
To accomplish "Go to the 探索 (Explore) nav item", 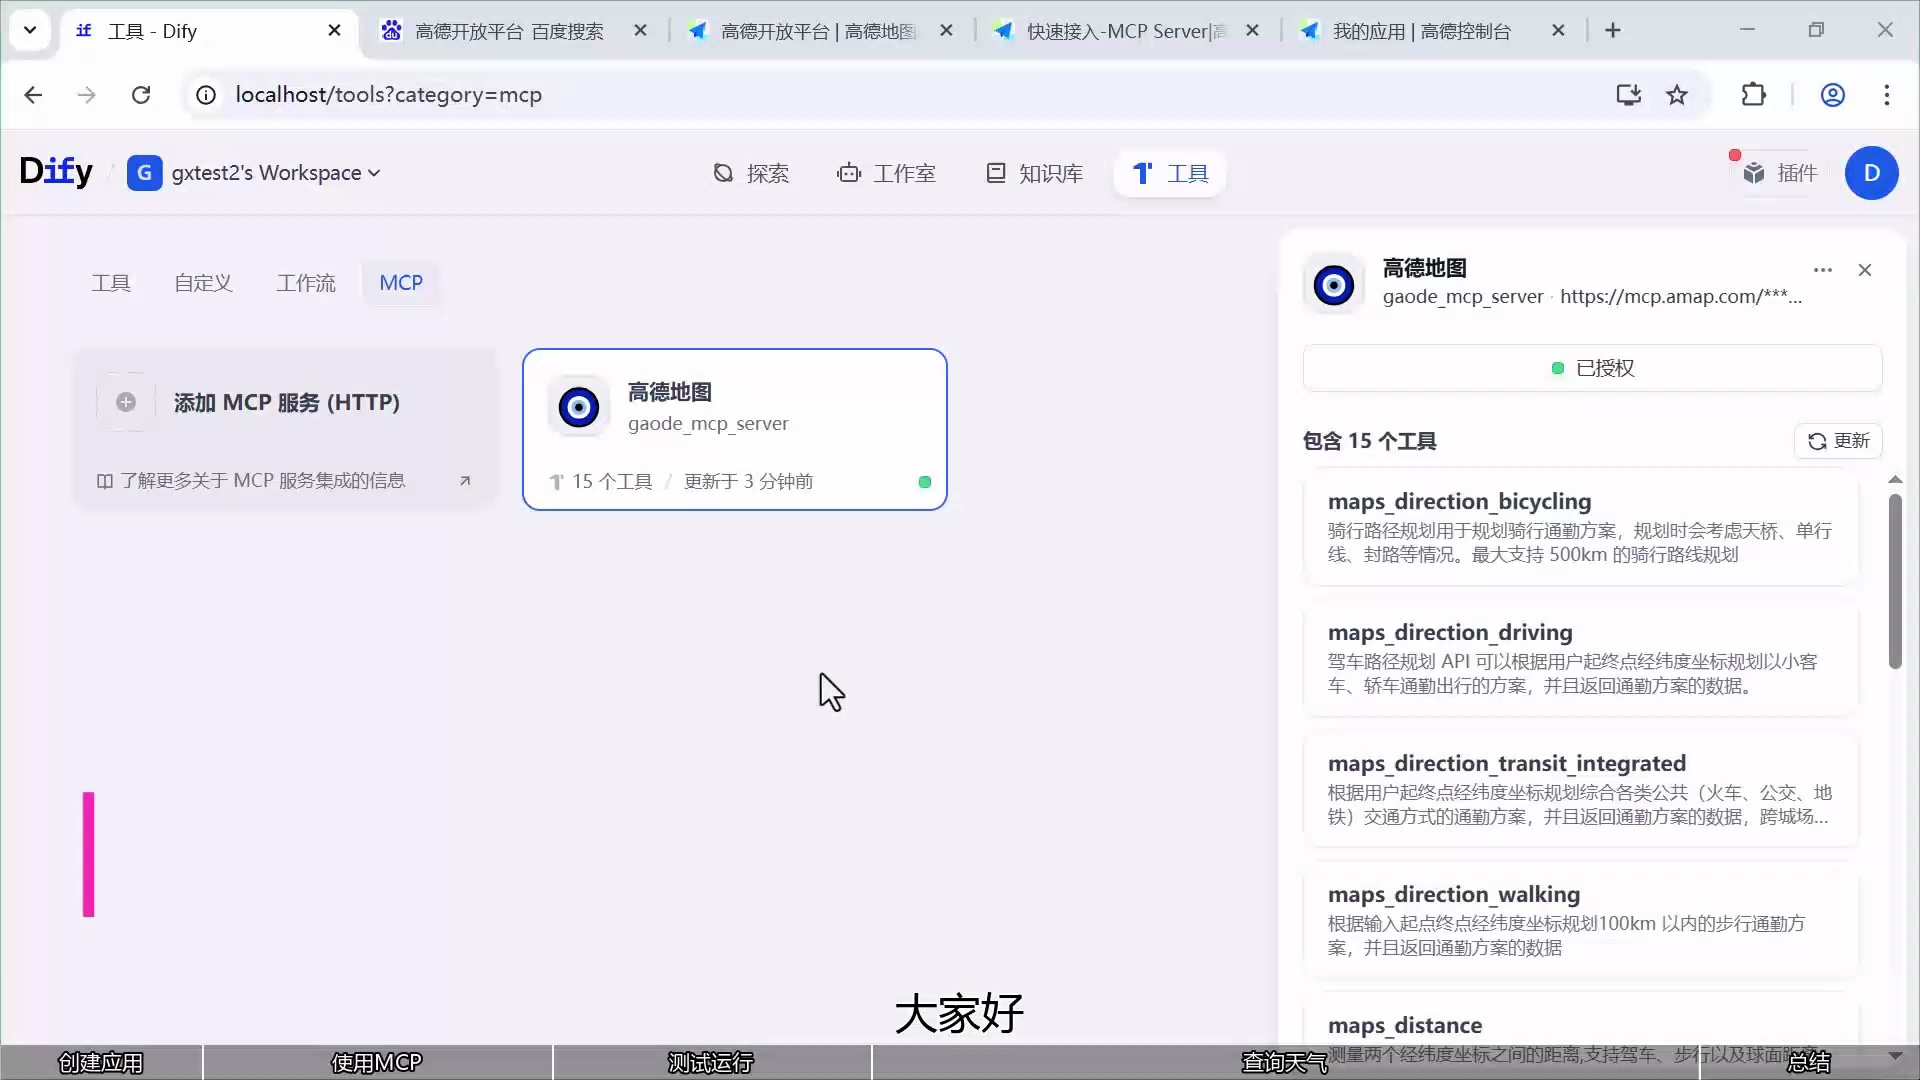I will click(x=751, y=173).
